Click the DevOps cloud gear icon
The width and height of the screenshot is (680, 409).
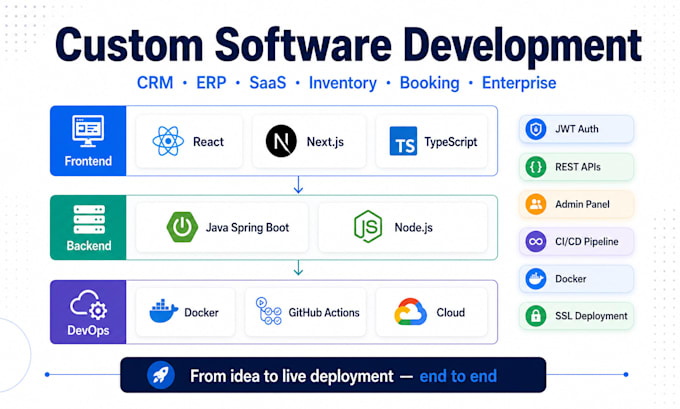(88, 305)
